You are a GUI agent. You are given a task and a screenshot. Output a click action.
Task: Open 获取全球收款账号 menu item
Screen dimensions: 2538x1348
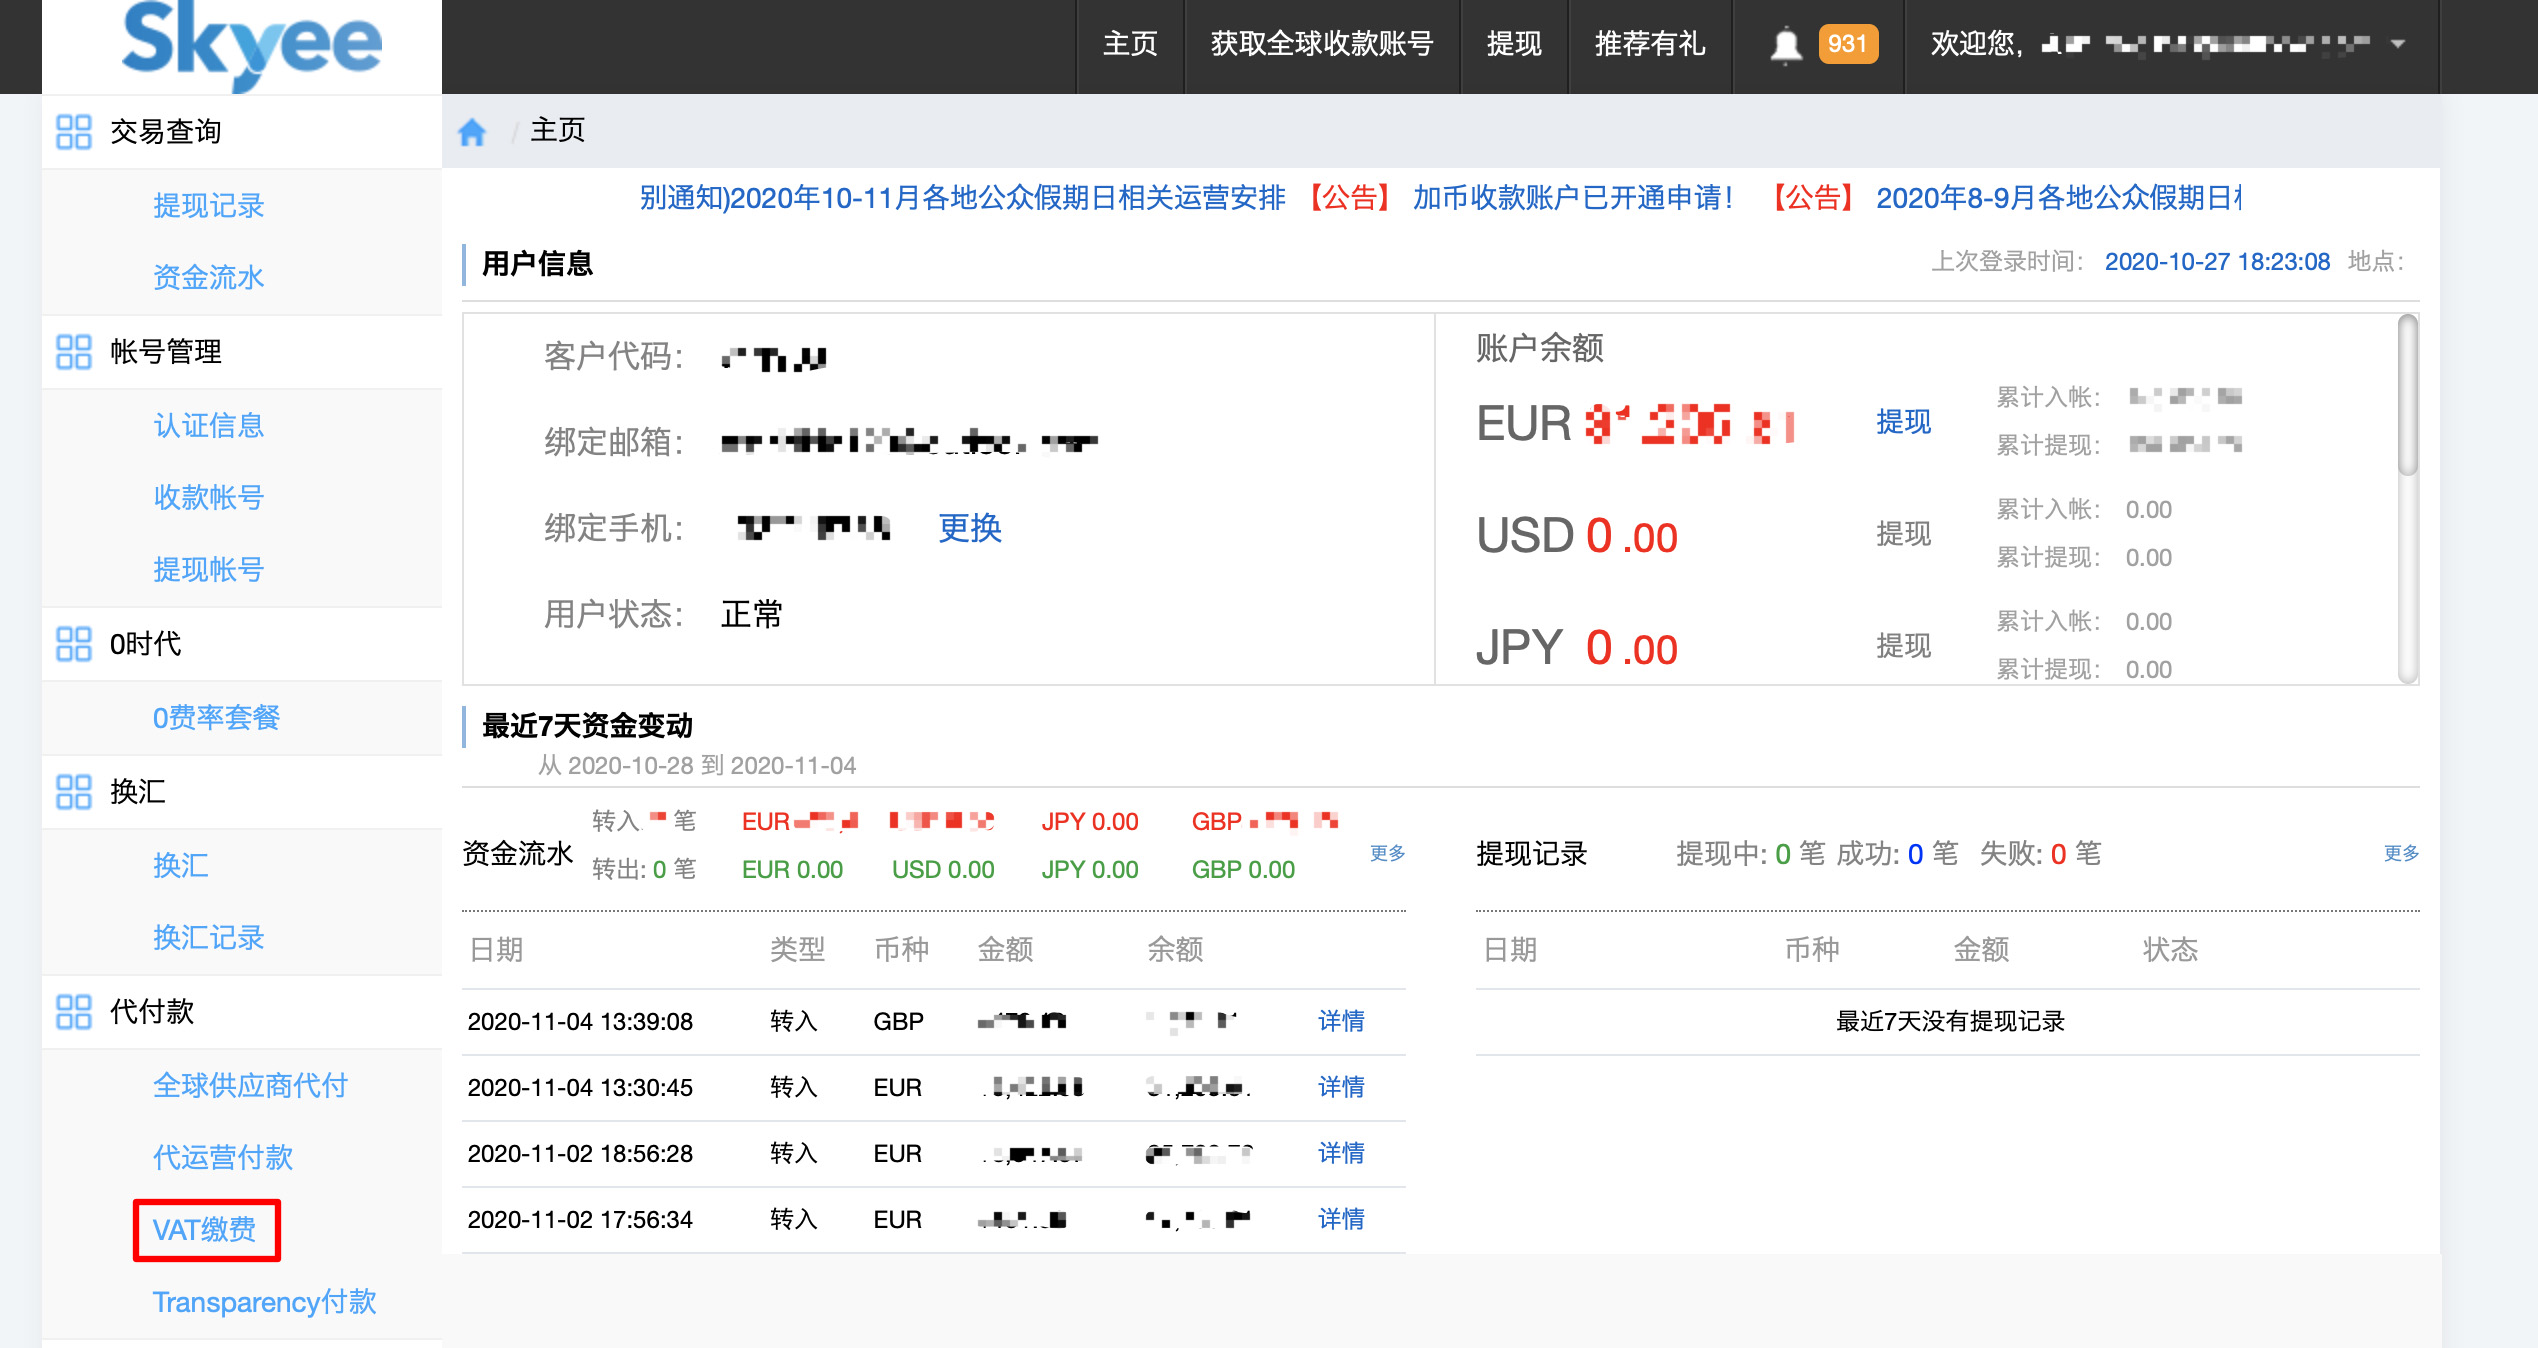[1322, 44]
